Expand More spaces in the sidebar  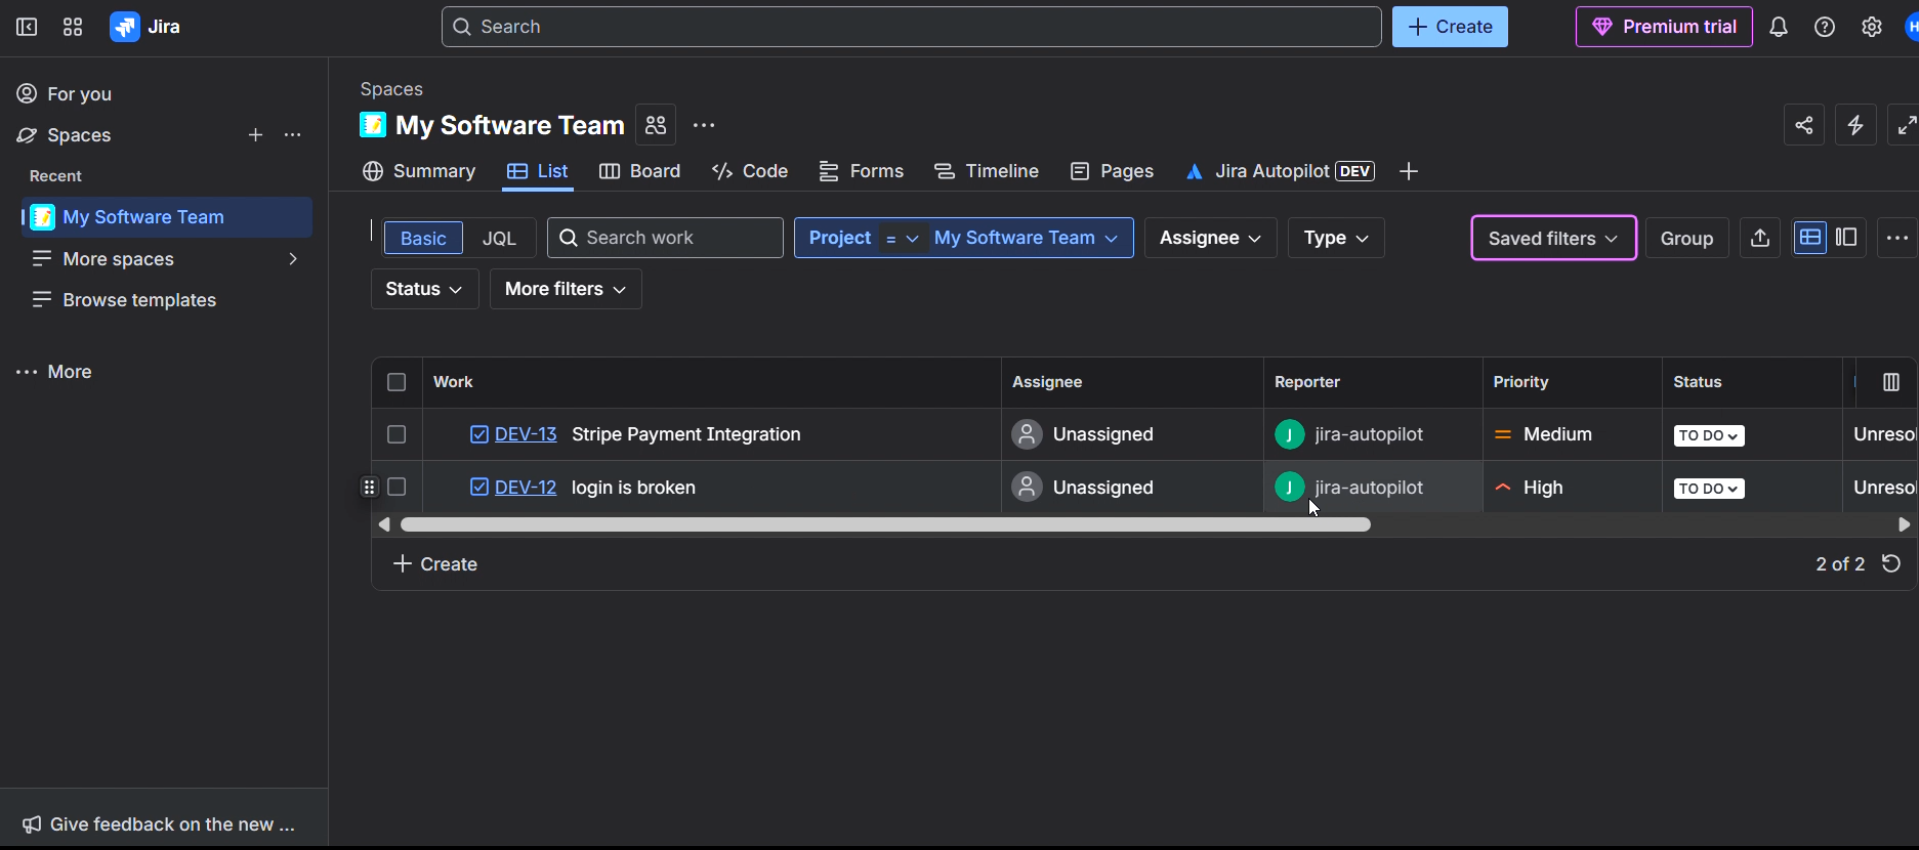165,259
